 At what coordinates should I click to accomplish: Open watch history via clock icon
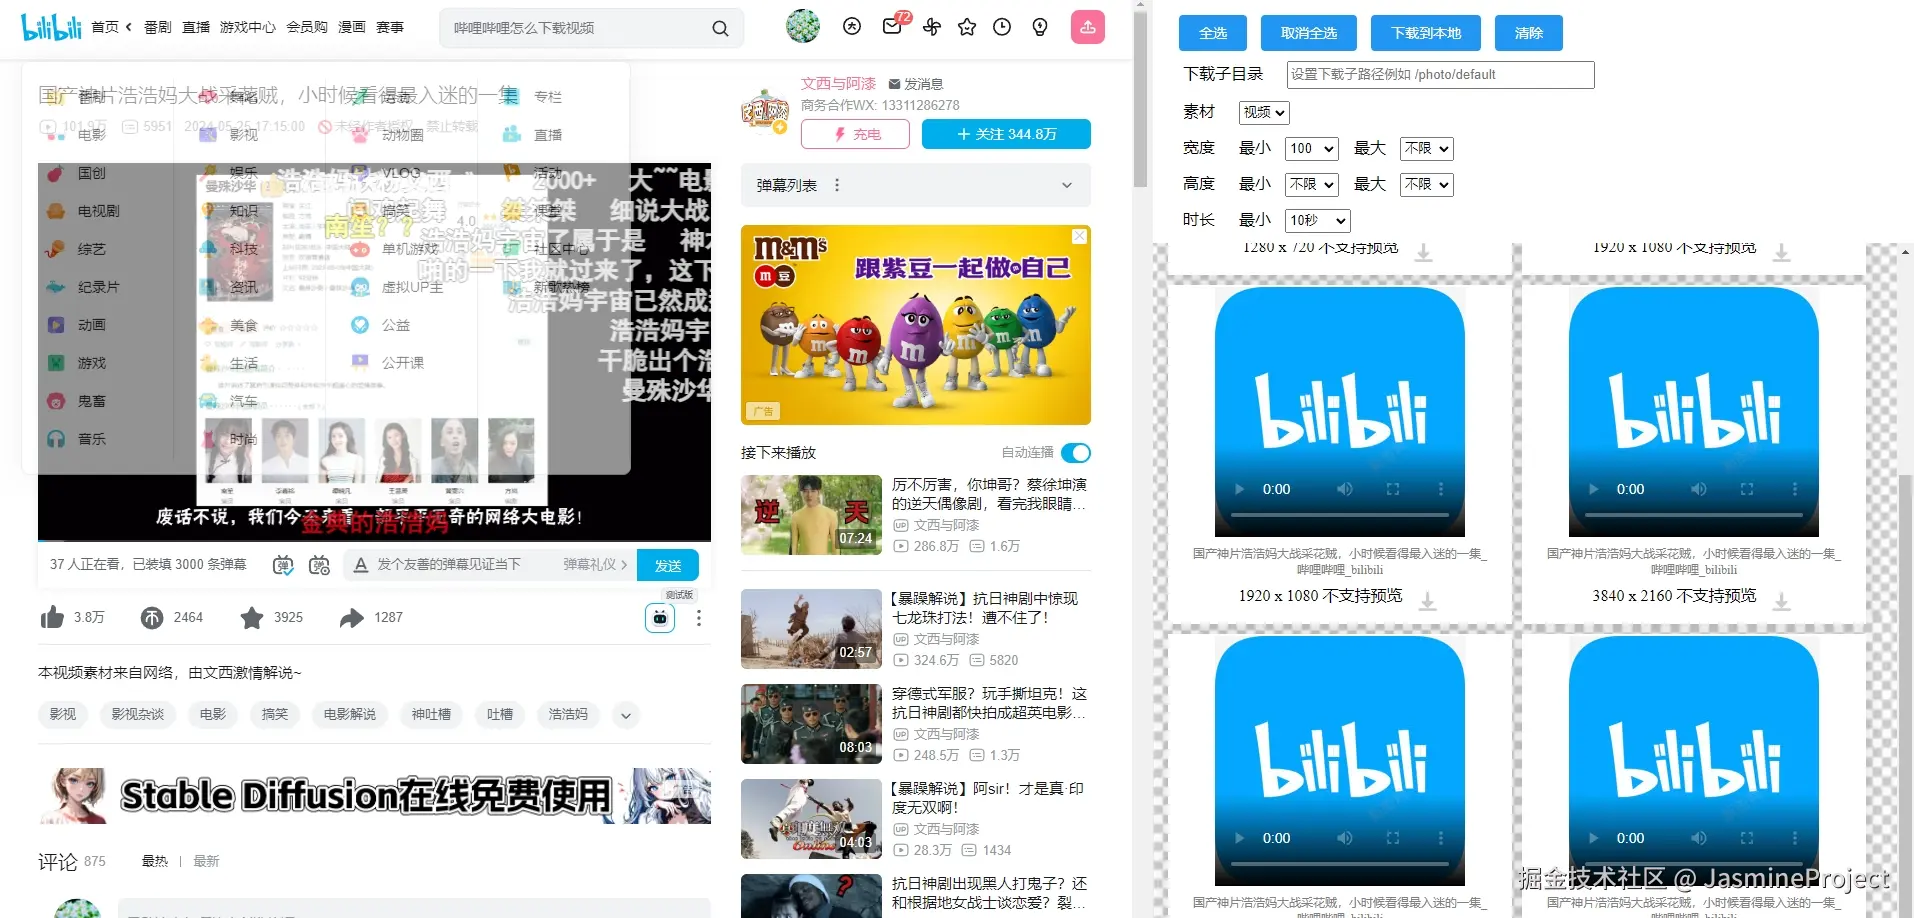1001,27
